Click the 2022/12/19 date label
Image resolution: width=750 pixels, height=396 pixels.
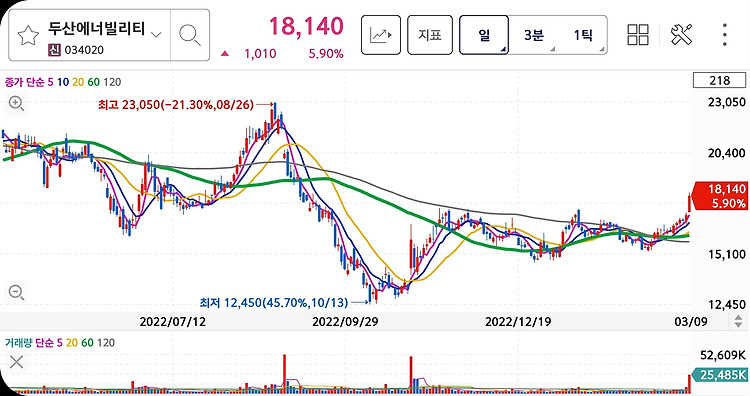tap(518, 321)
